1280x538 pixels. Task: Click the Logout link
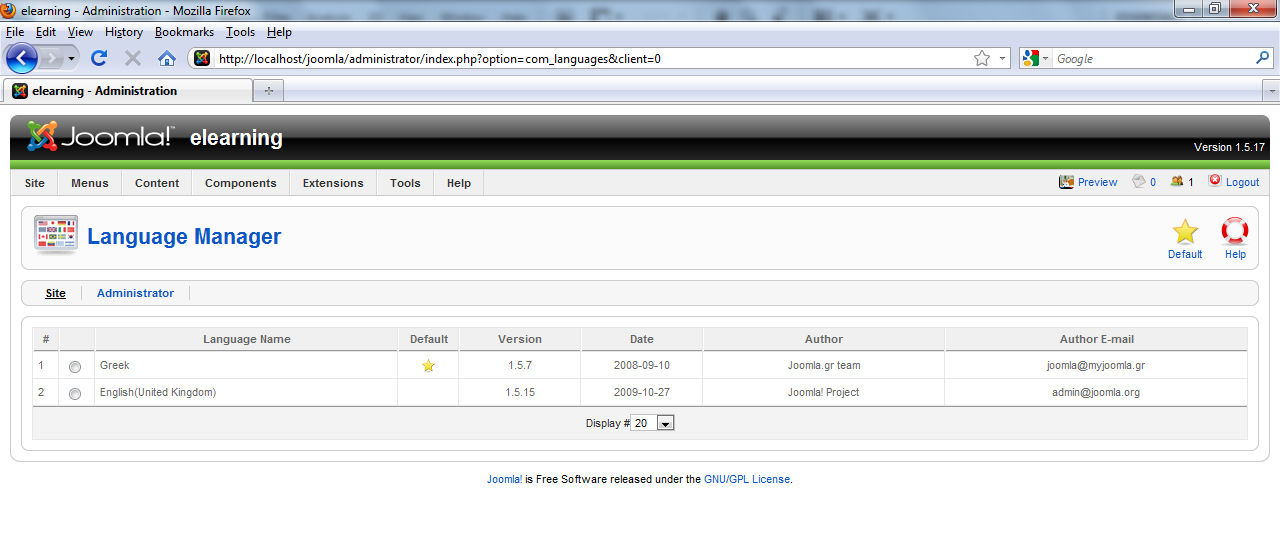[1243, 182]
